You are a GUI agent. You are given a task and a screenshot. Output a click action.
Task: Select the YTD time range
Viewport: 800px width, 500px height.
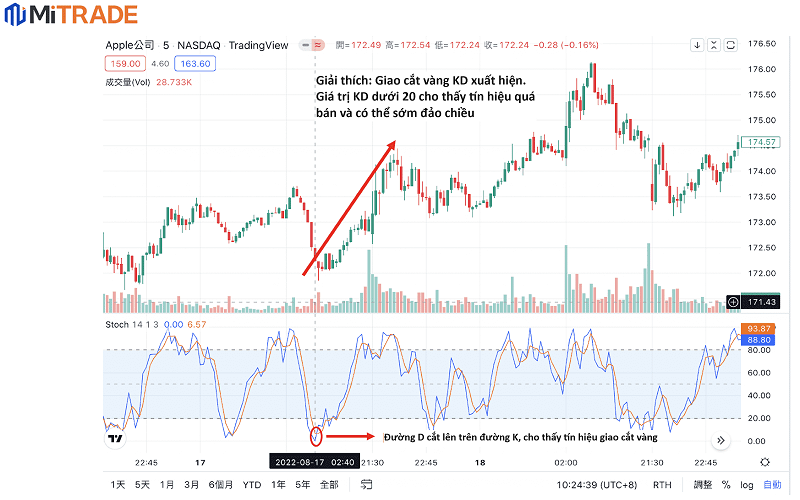pyautogui.click(x=252, y=484)
